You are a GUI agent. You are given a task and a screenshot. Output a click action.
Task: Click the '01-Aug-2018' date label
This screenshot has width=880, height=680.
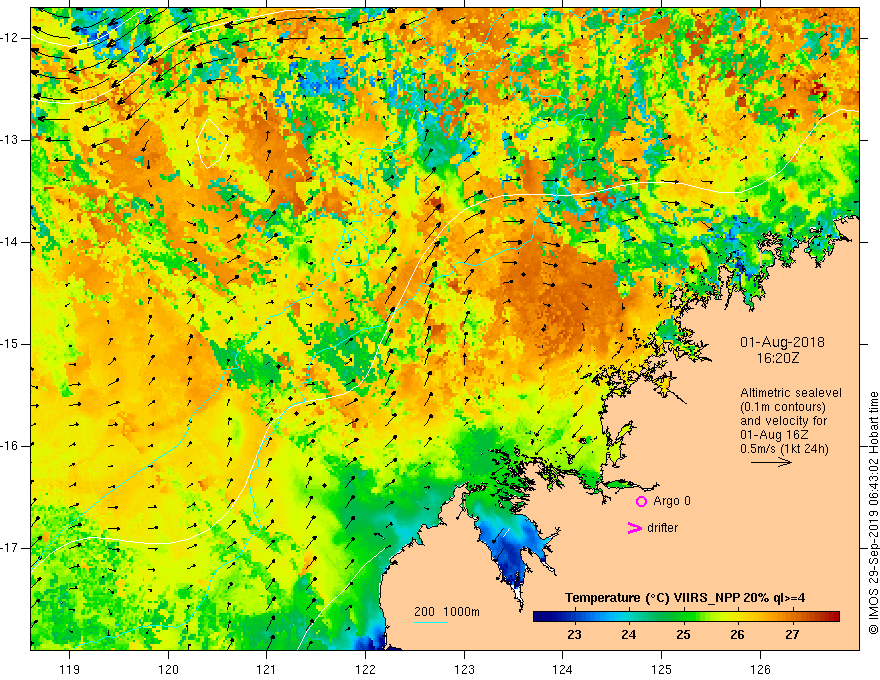(782, 342)
